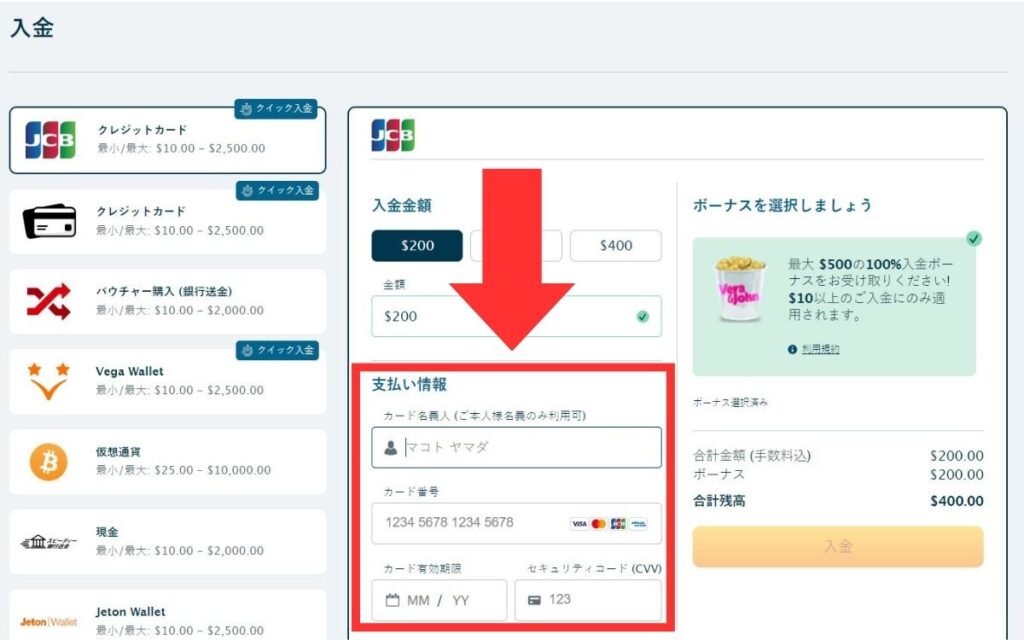Edit the 金額 amount field showing $200
Image resolution: width=1024 pixels, height=640 pixels.
tap(500, 316)
